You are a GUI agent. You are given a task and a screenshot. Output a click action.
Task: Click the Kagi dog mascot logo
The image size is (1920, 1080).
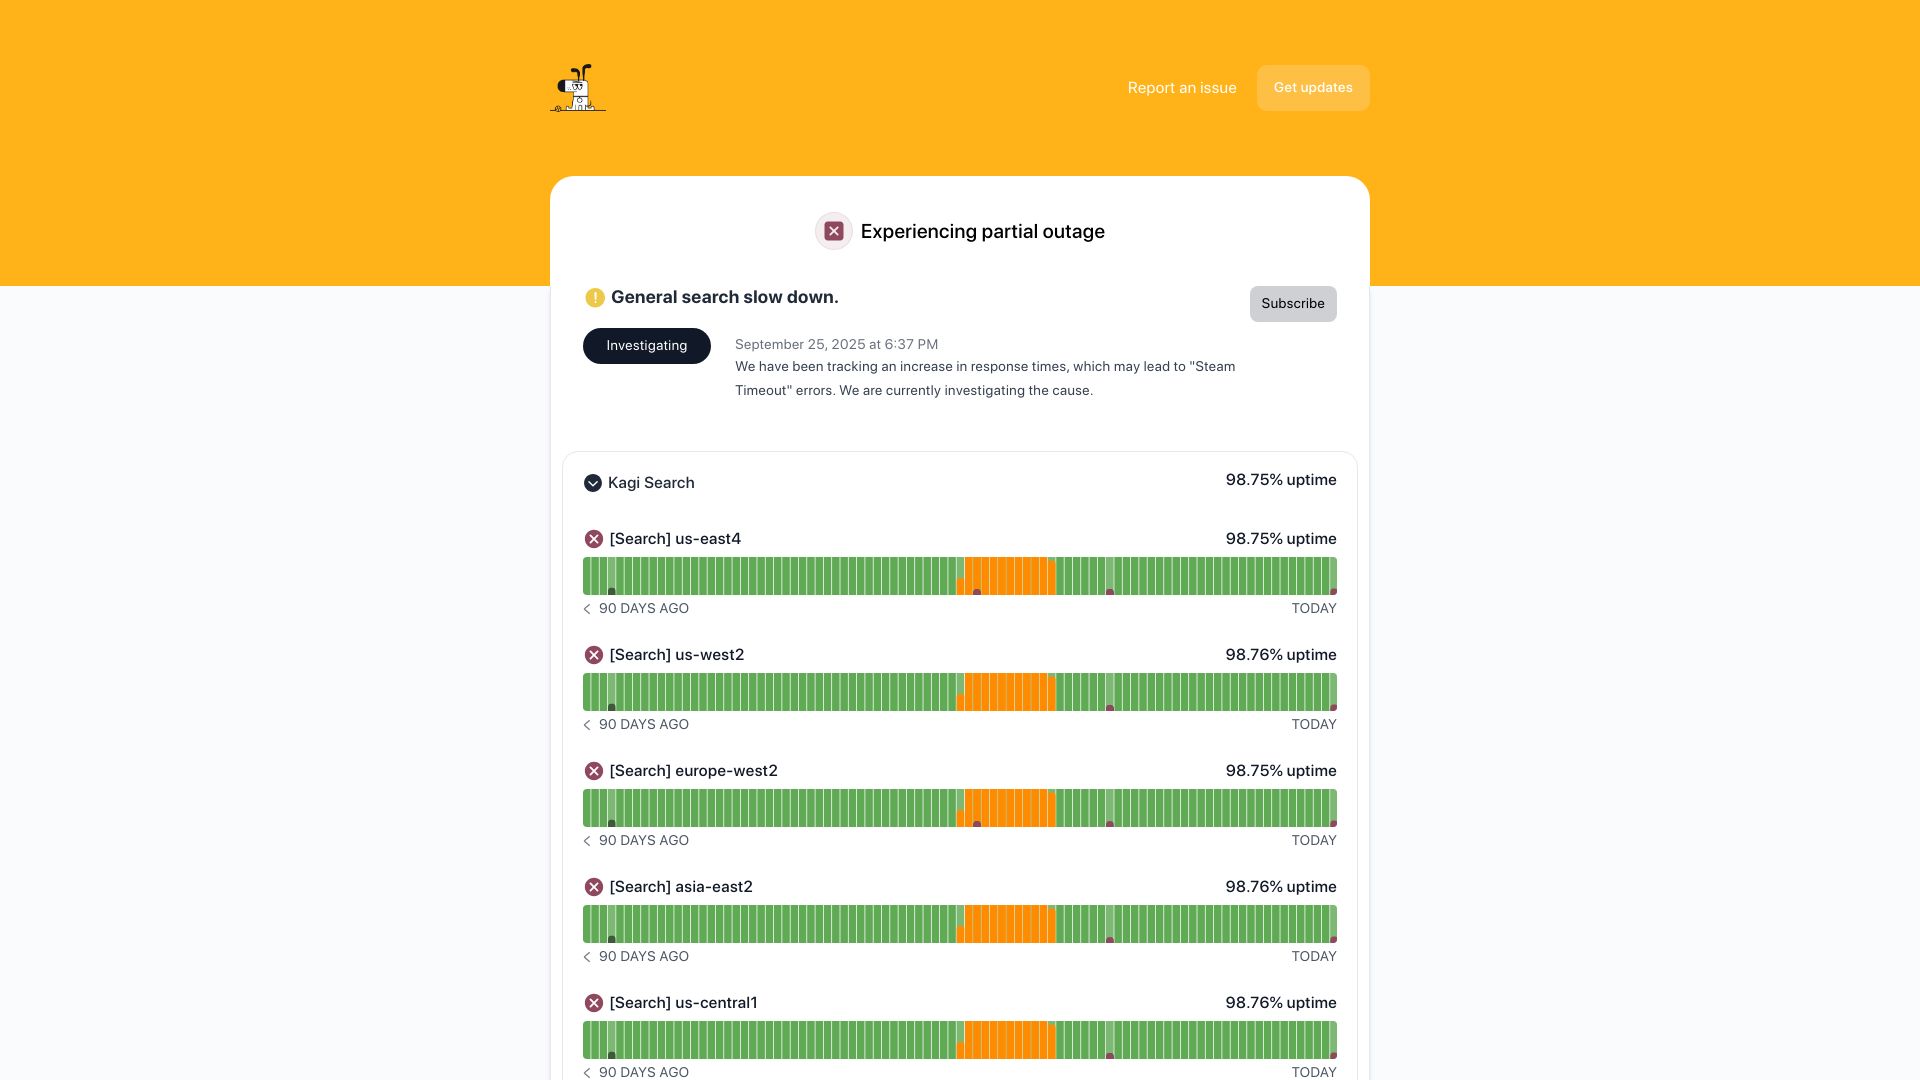click(x=578, y=88)
